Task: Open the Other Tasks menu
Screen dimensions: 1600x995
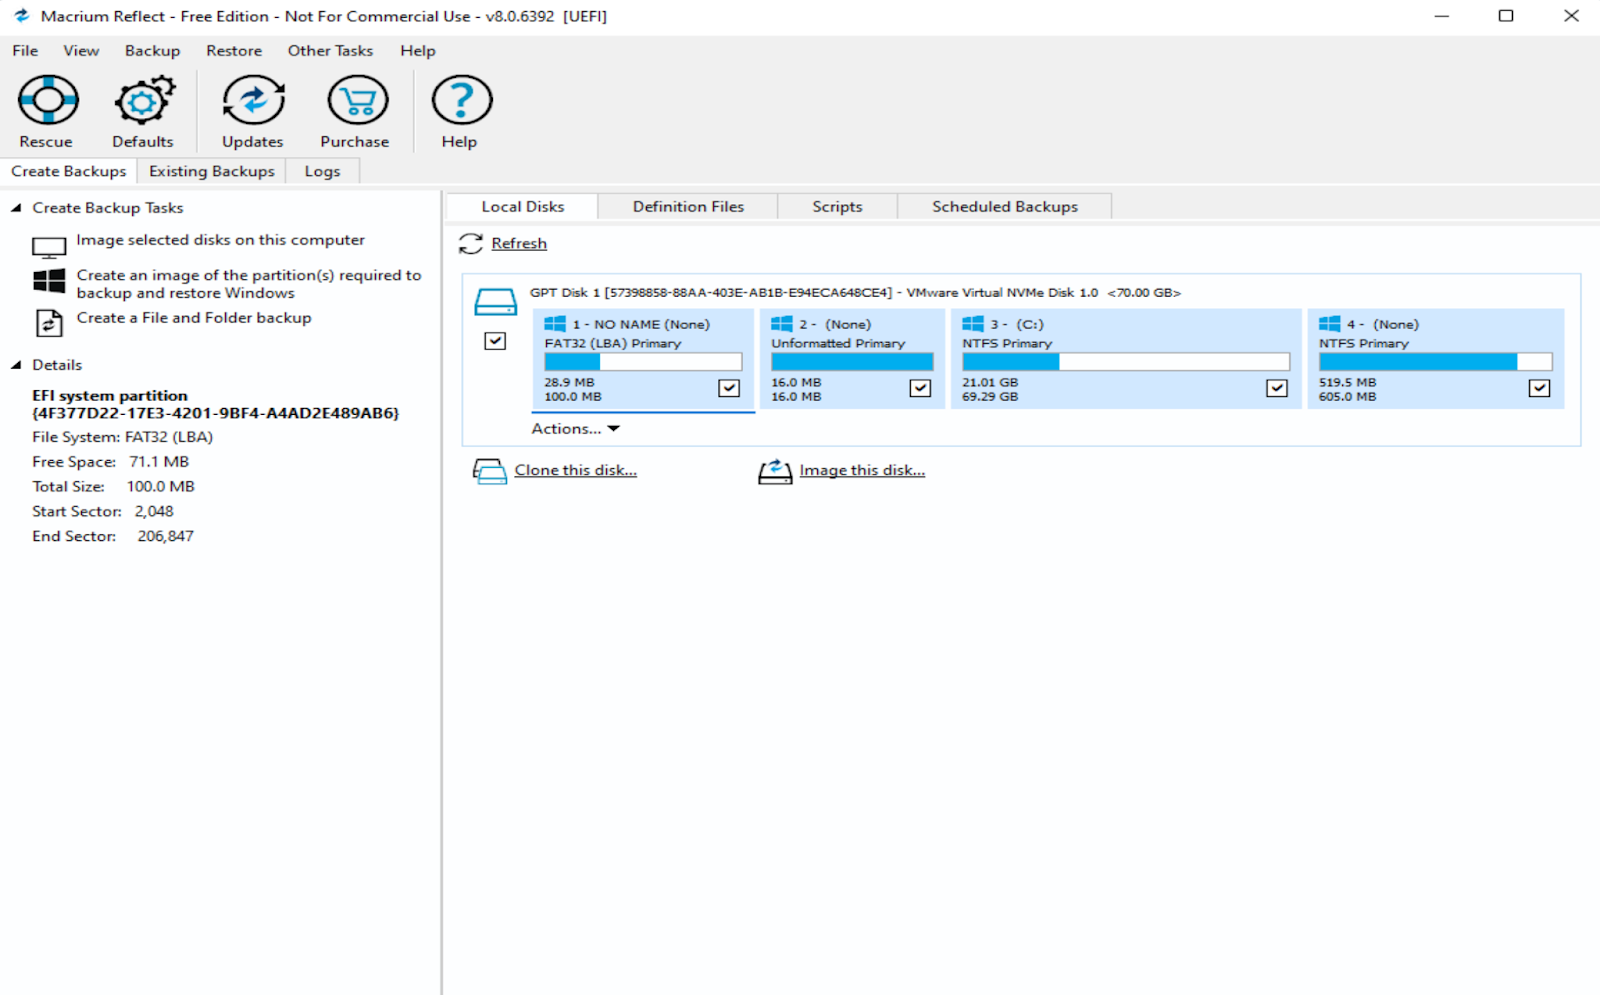Action: click(330, 51)
